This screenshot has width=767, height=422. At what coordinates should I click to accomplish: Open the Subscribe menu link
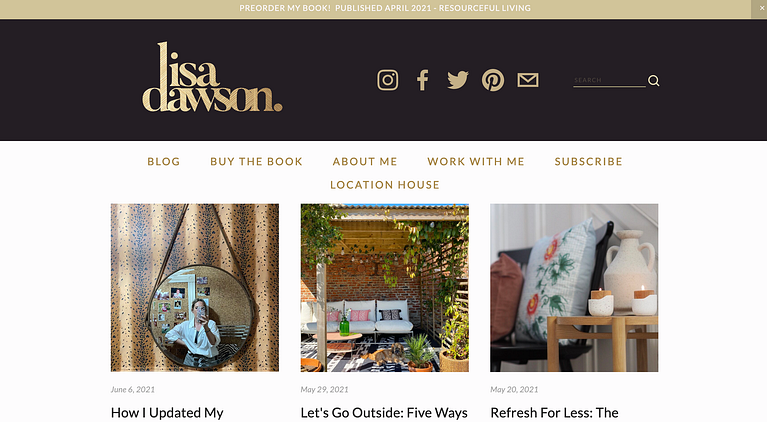pos(588,162)
